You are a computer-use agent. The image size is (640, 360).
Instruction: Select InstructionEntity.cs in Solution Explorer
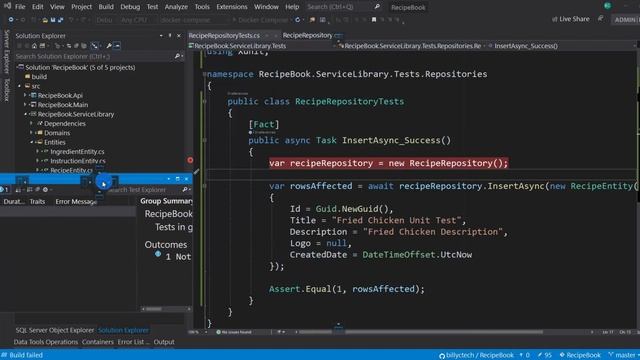pos(78,161)
